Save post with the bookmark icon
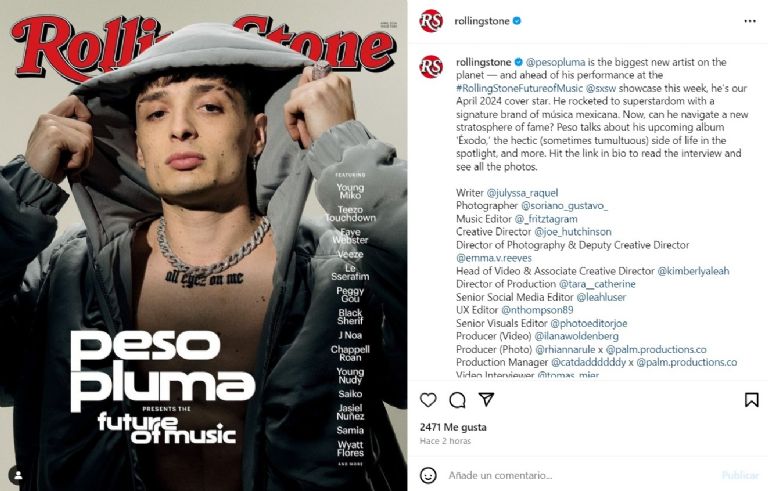This screenshot has height=491, width=768. click(x=751, y=400)
